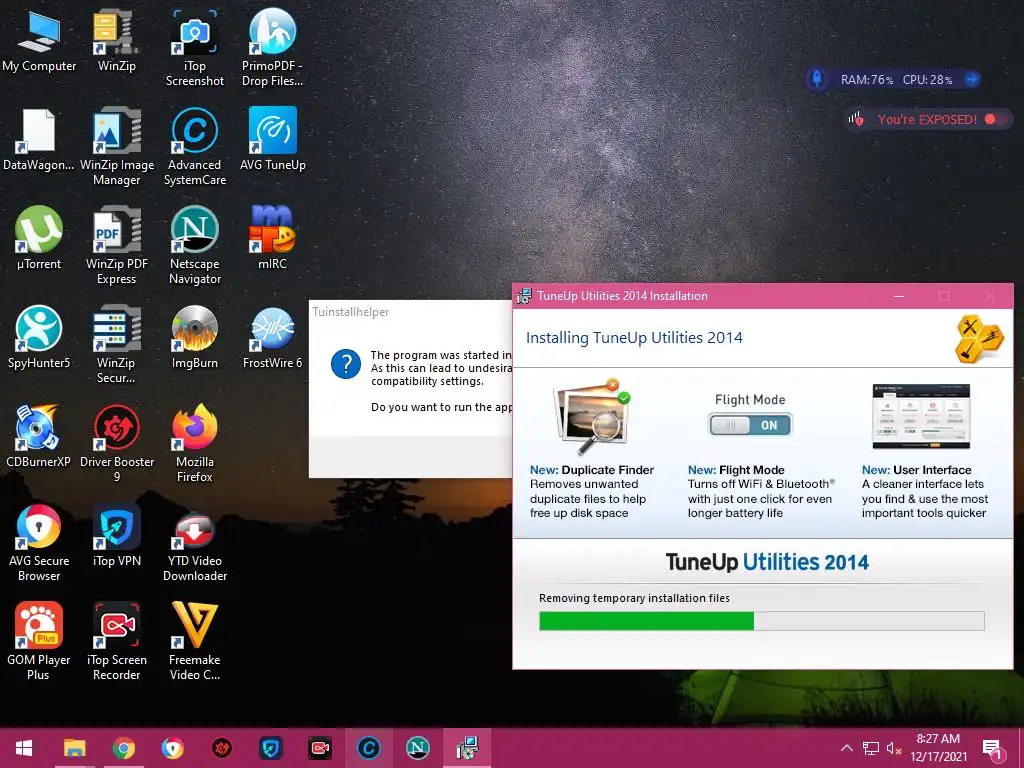Minimize the TuneUp Utilities 2014 Installation window
Image resolution: width=1024 pixels, height=768 pixels.
click(899, 296)
